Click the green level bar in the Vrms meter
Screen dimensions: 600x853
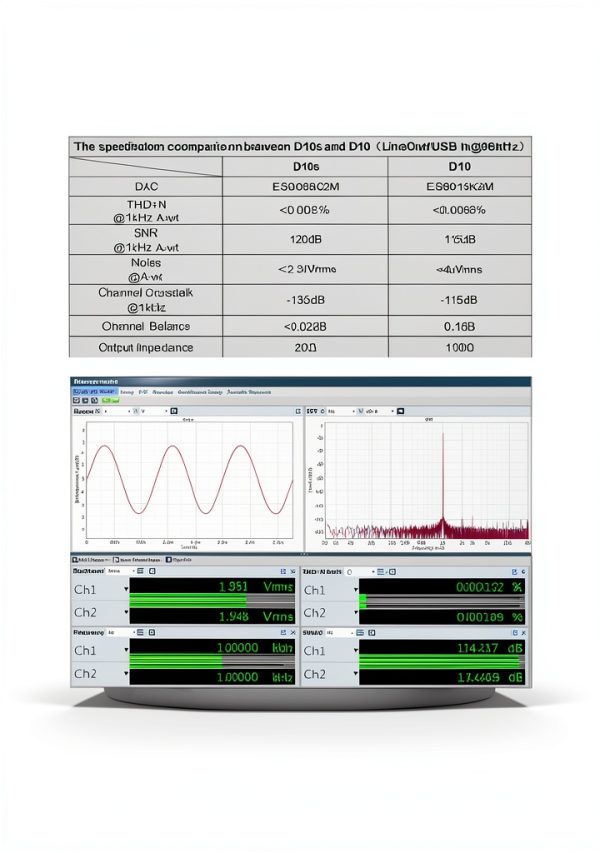188,601
